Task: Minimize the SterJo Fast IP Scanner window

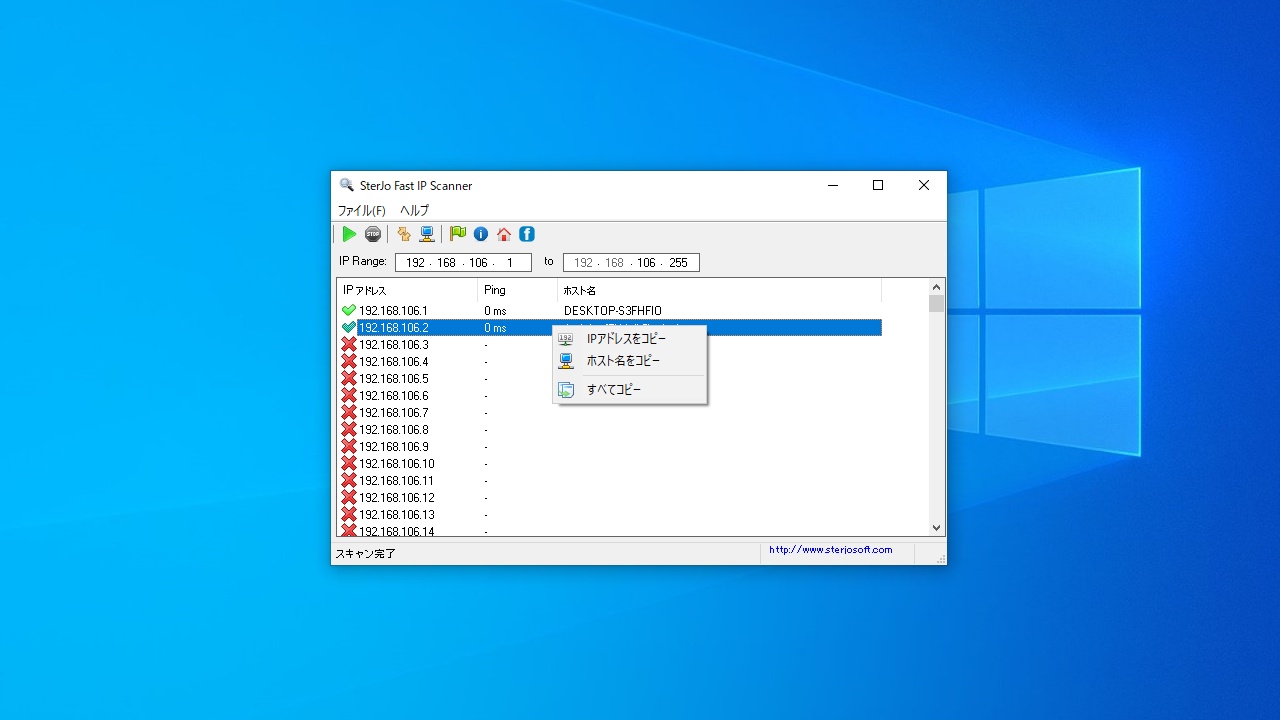Action: [x=833, y=185]
